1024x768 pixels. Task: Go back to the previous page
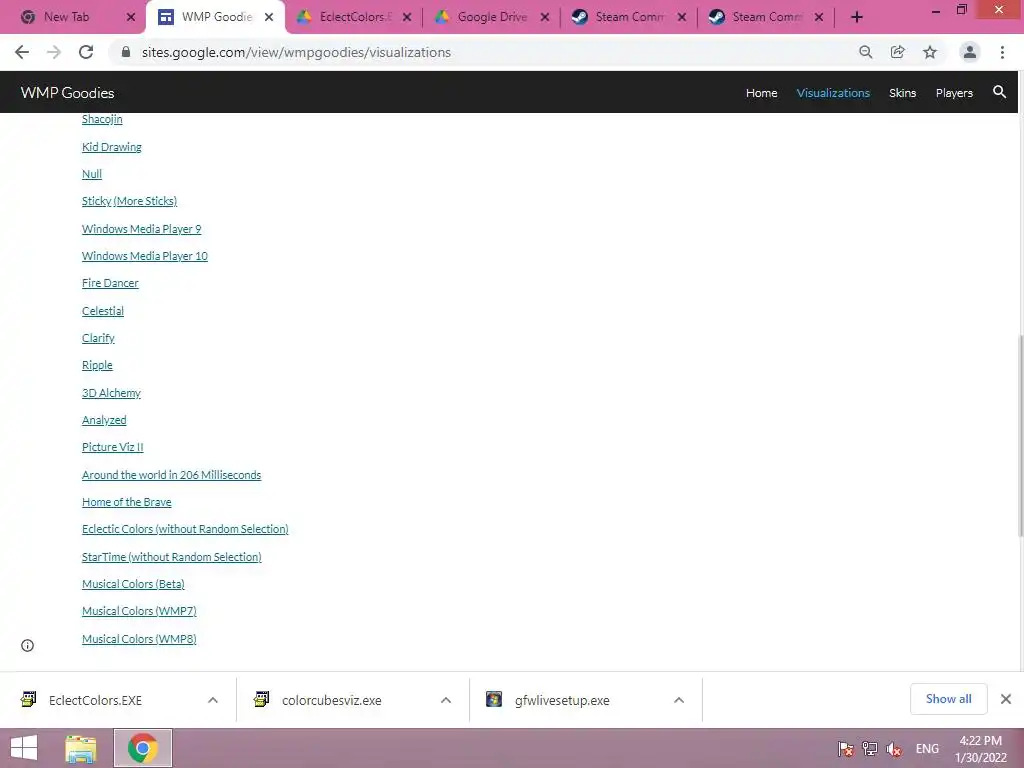tap(22, 52)
